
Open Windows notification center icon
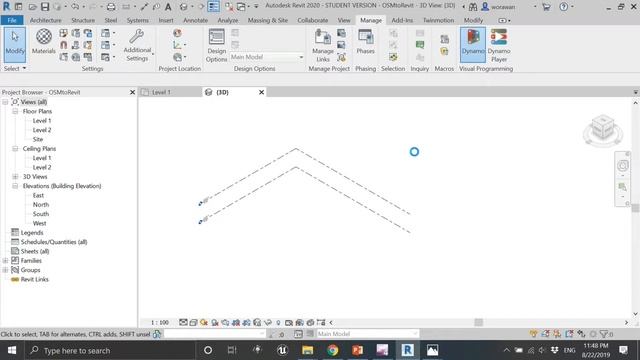[623, 350]
